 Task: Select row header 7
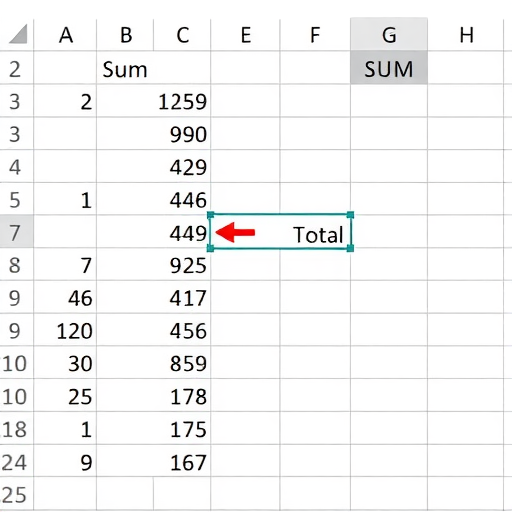point(16,232)
